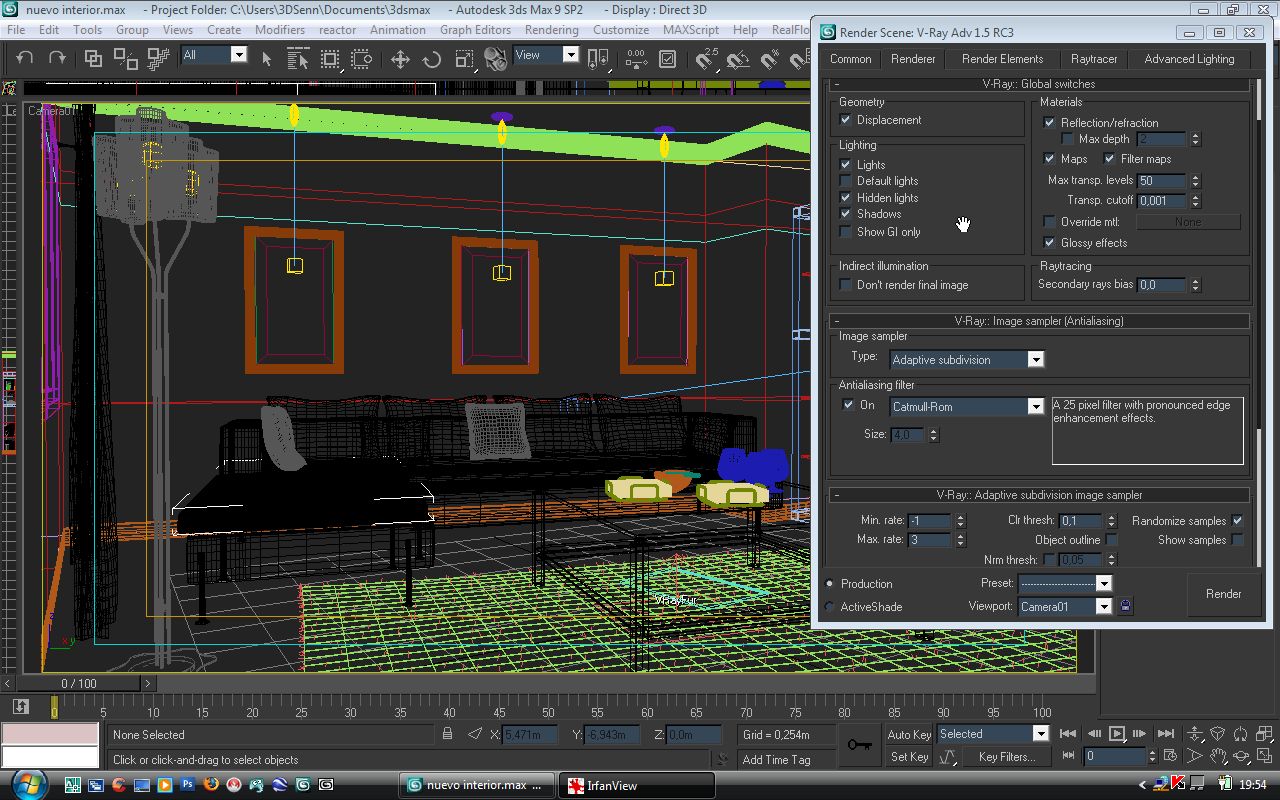Activate the Rotate tool
Image resolution: width=1280 pixels, height=800 pixels.
pos(432,59)
